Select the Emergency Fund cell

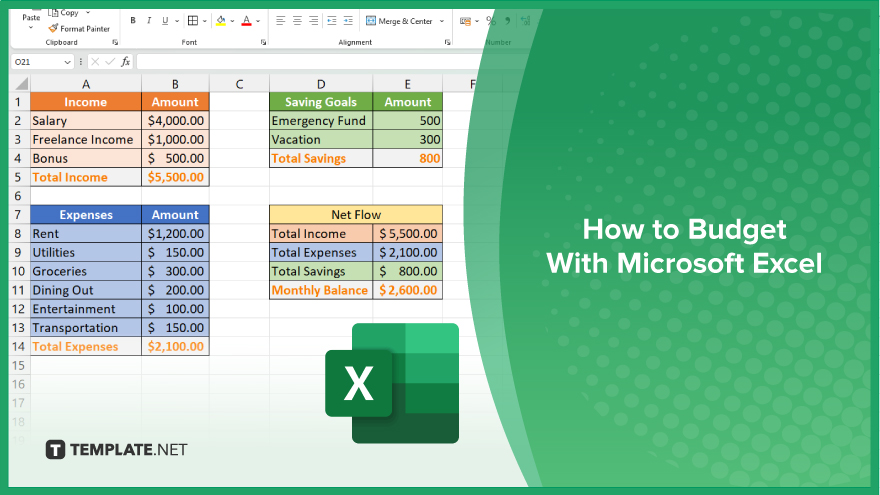point(321,121)
